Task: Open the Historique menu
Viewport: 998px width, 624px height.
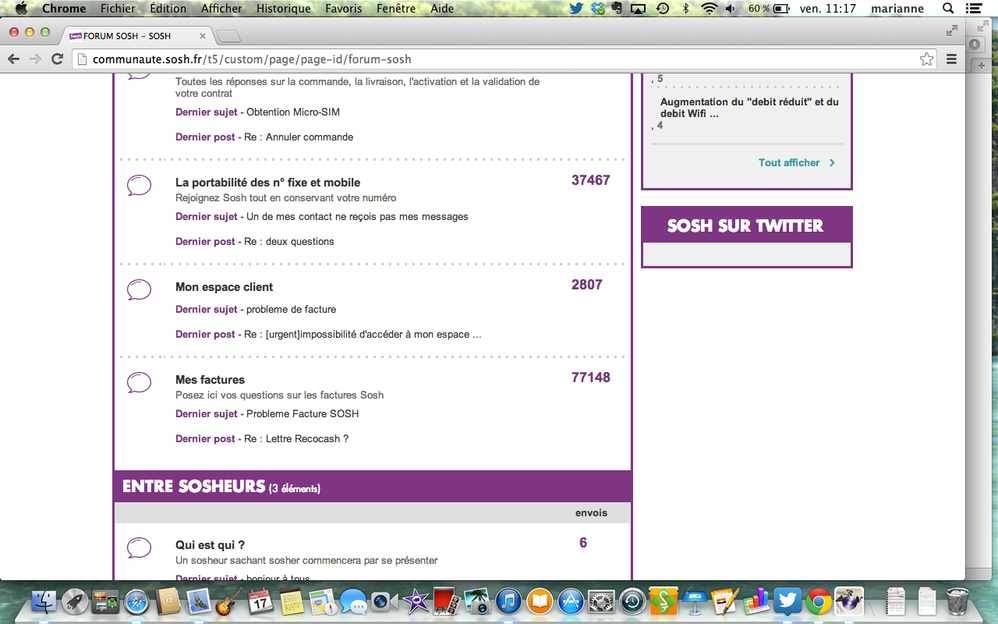Action: (x=283, y=8)
